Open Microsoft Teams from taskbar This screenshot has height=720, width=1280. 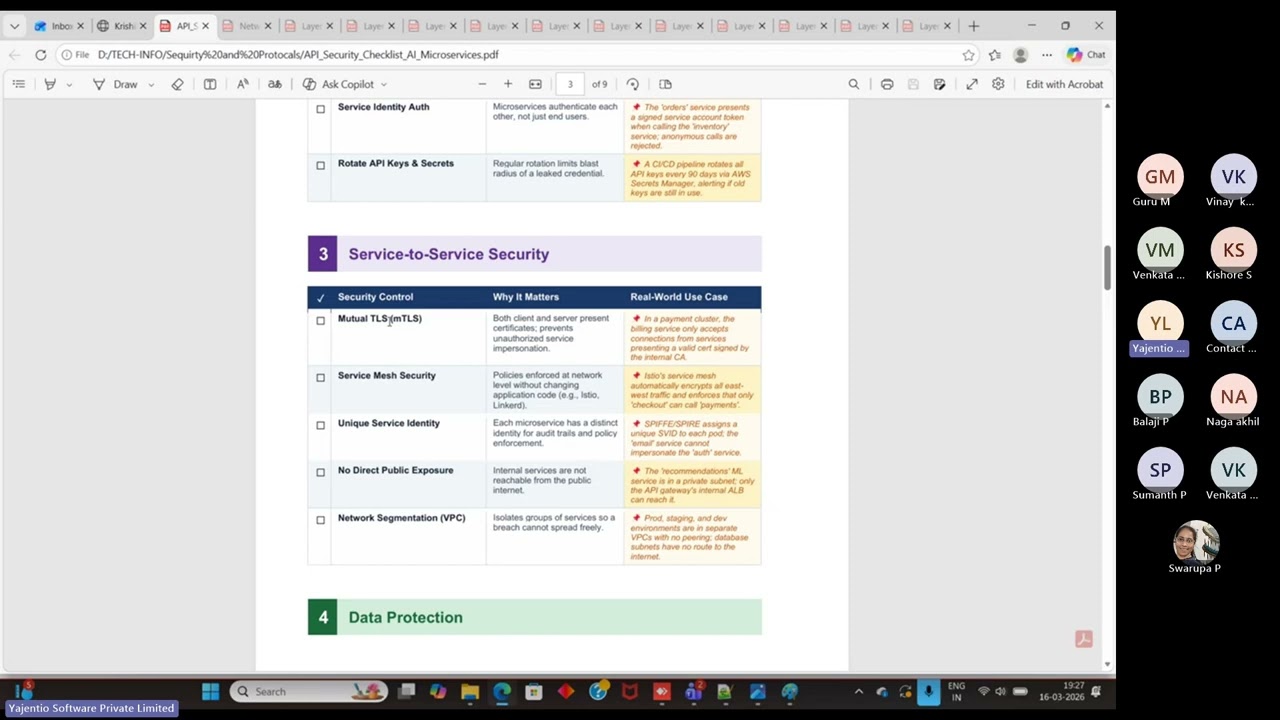693,691
